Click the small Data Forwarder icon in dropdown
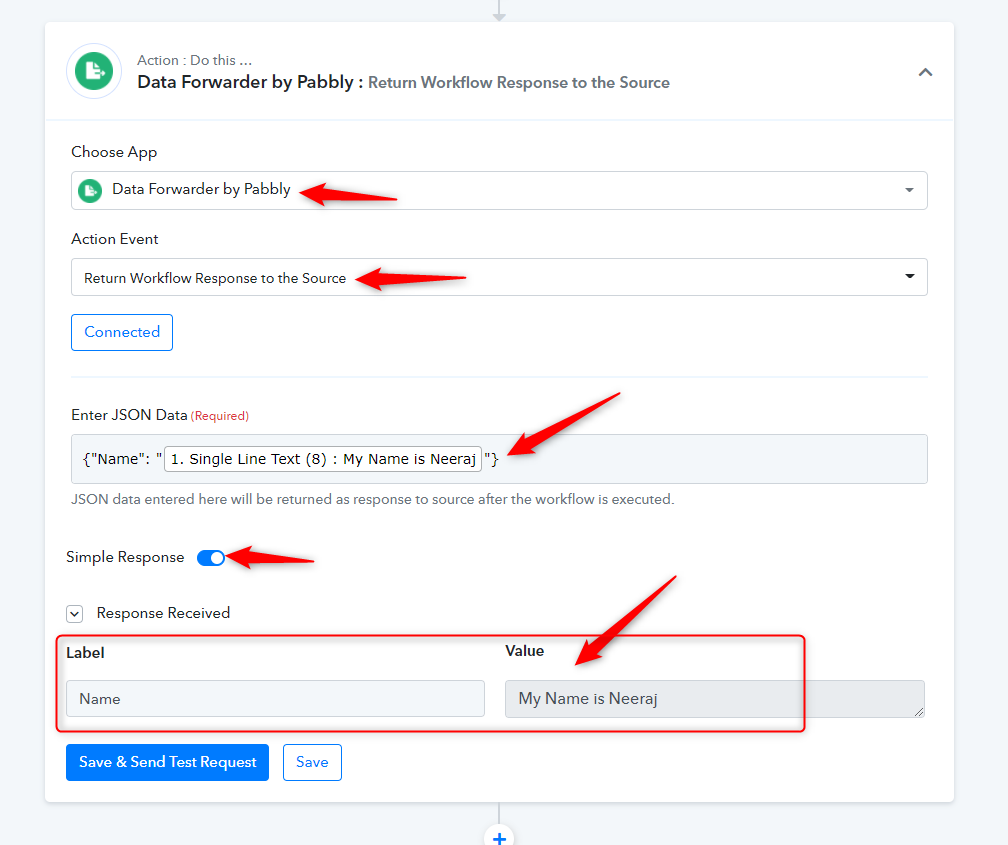The width and height of the screenshot is (1008, 845). [90, 190]
